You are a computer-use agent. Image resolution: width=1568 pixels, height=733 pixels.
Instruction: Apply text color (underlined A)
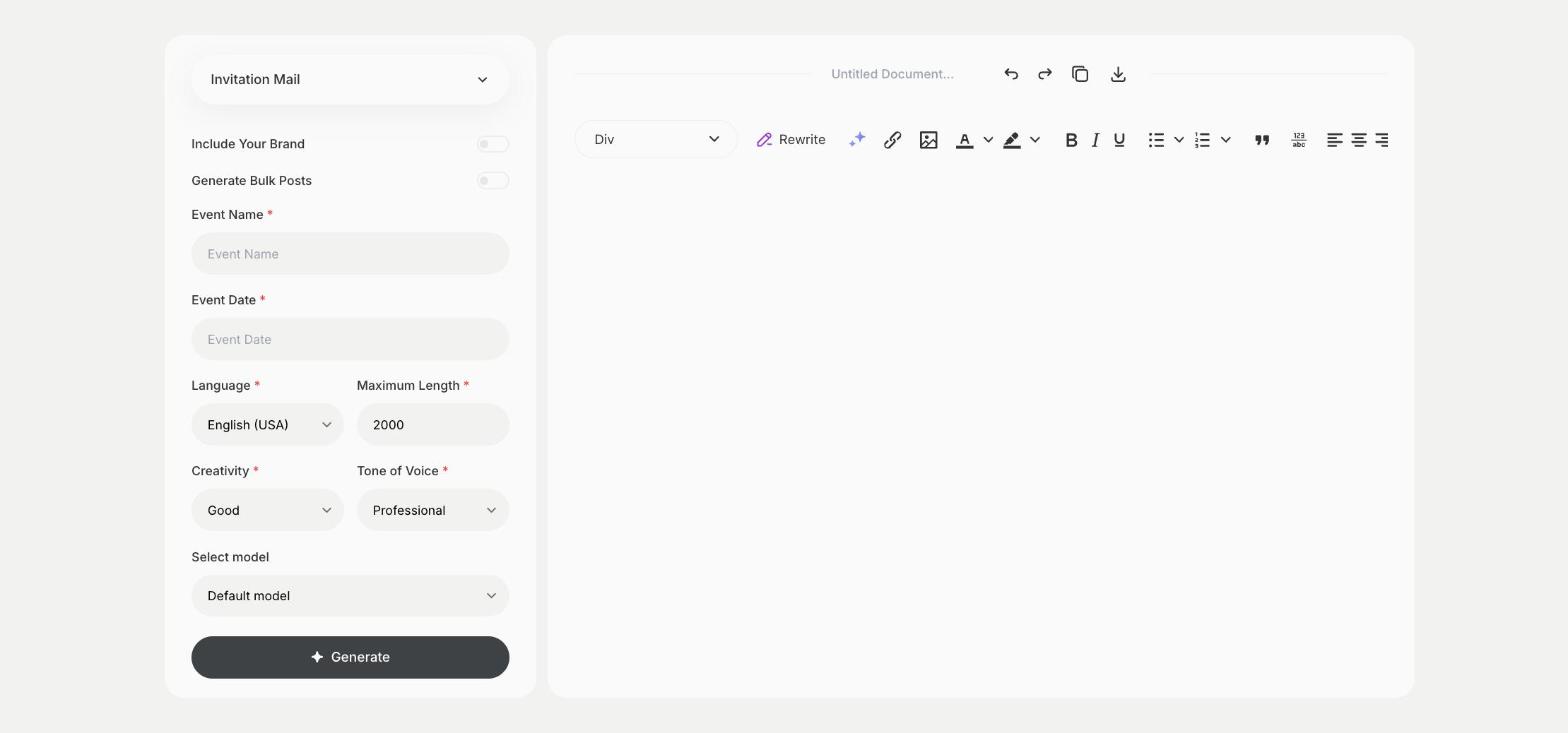[965, 140]
